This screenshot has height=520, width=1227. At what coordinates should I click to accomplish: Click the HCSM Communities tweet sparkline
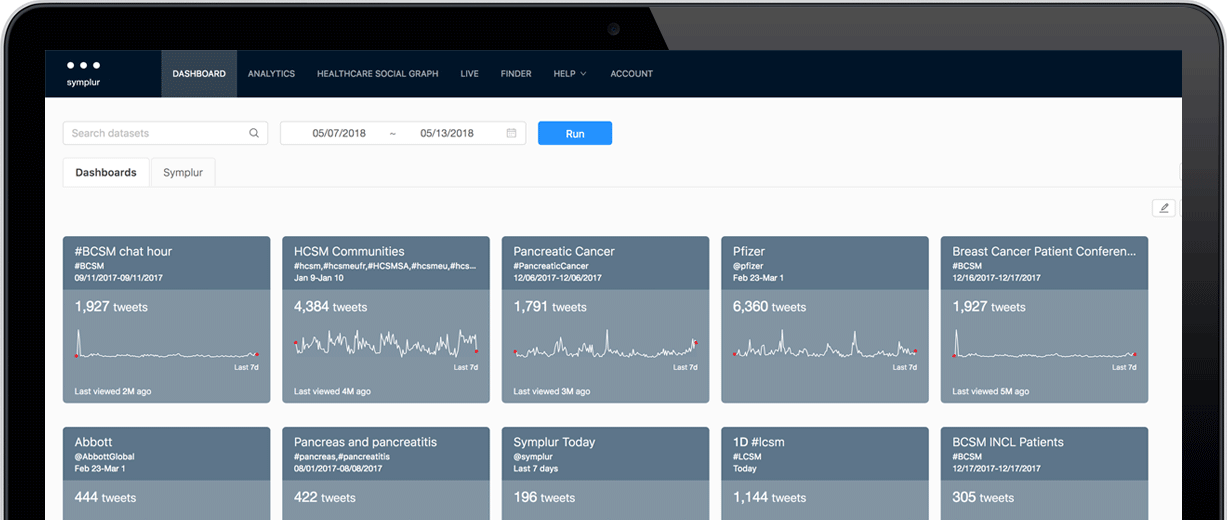(386, 345)
